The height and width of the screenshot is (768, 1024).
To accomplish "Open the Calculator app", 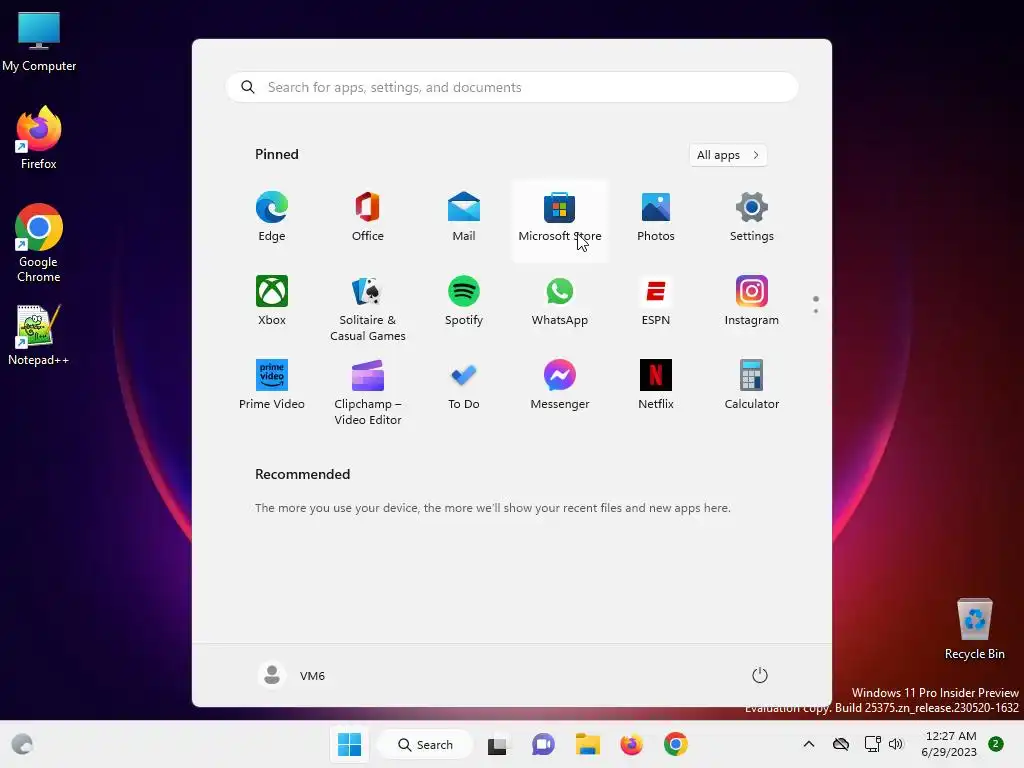I will point(752,385).
